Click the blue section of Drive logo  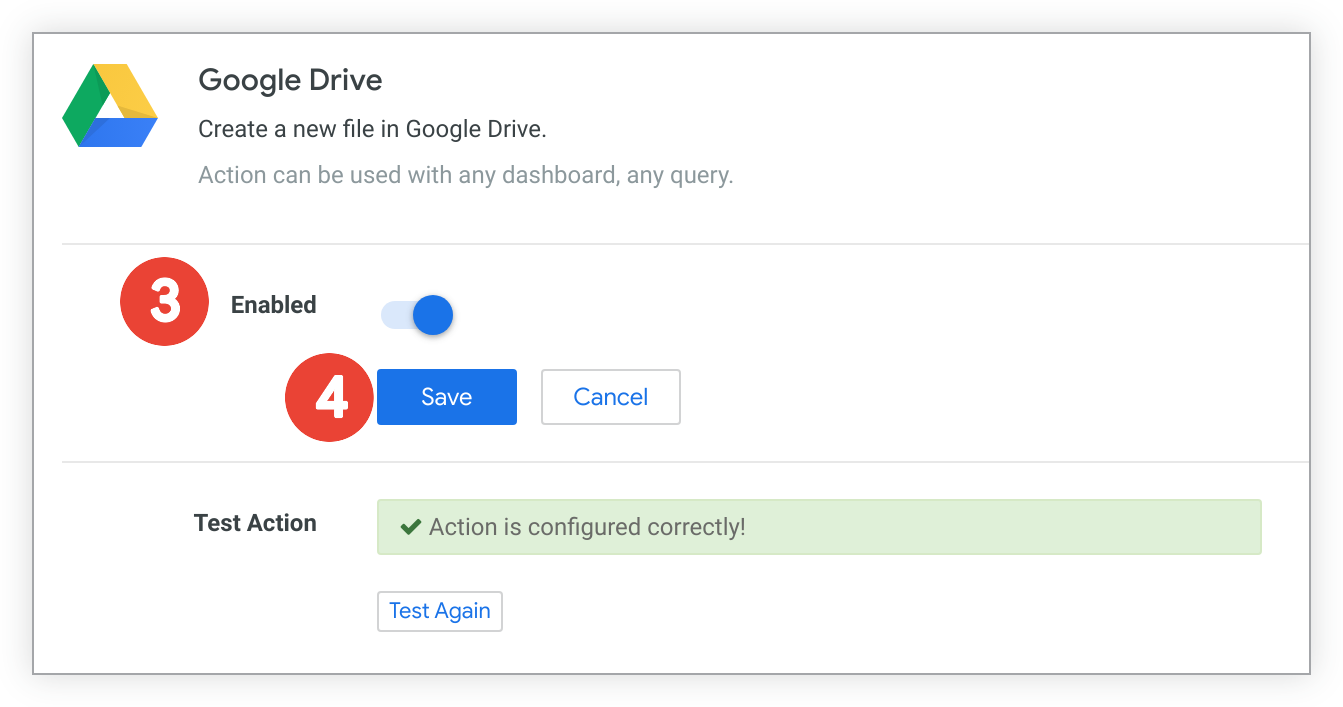118,132
